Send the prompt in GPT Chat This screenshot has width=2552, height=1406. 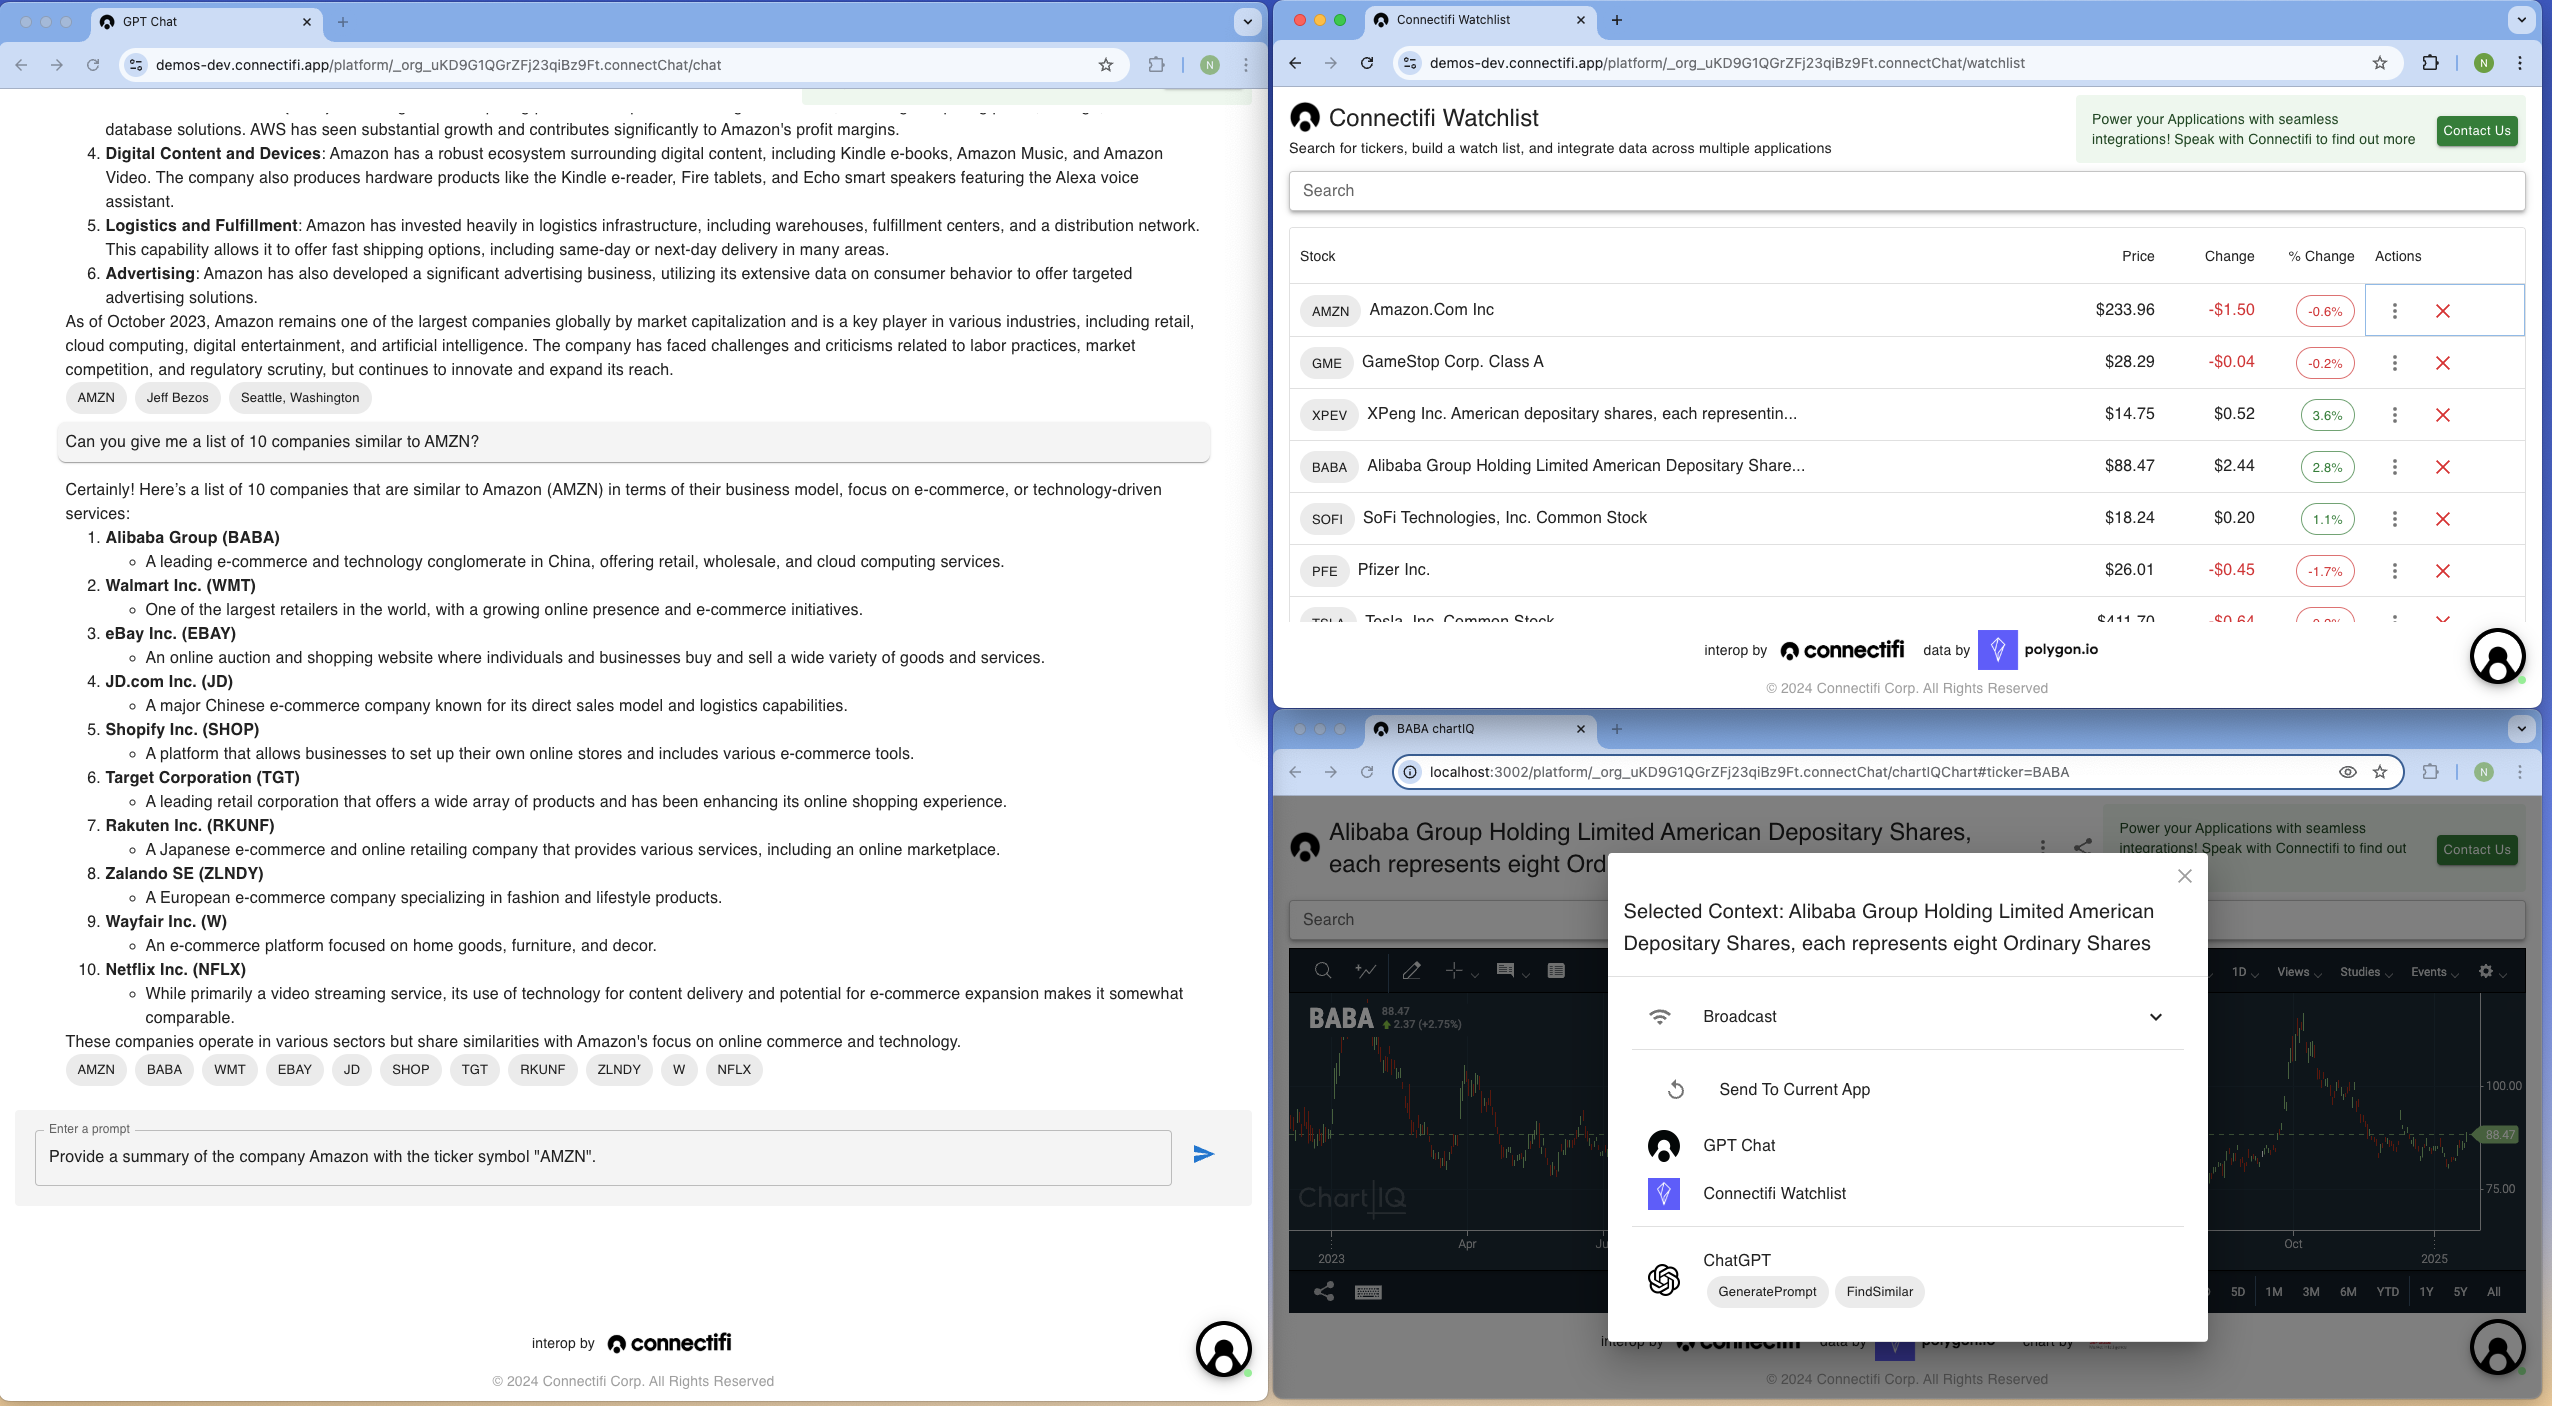pyautogui.click(x=1203, y=1154)
